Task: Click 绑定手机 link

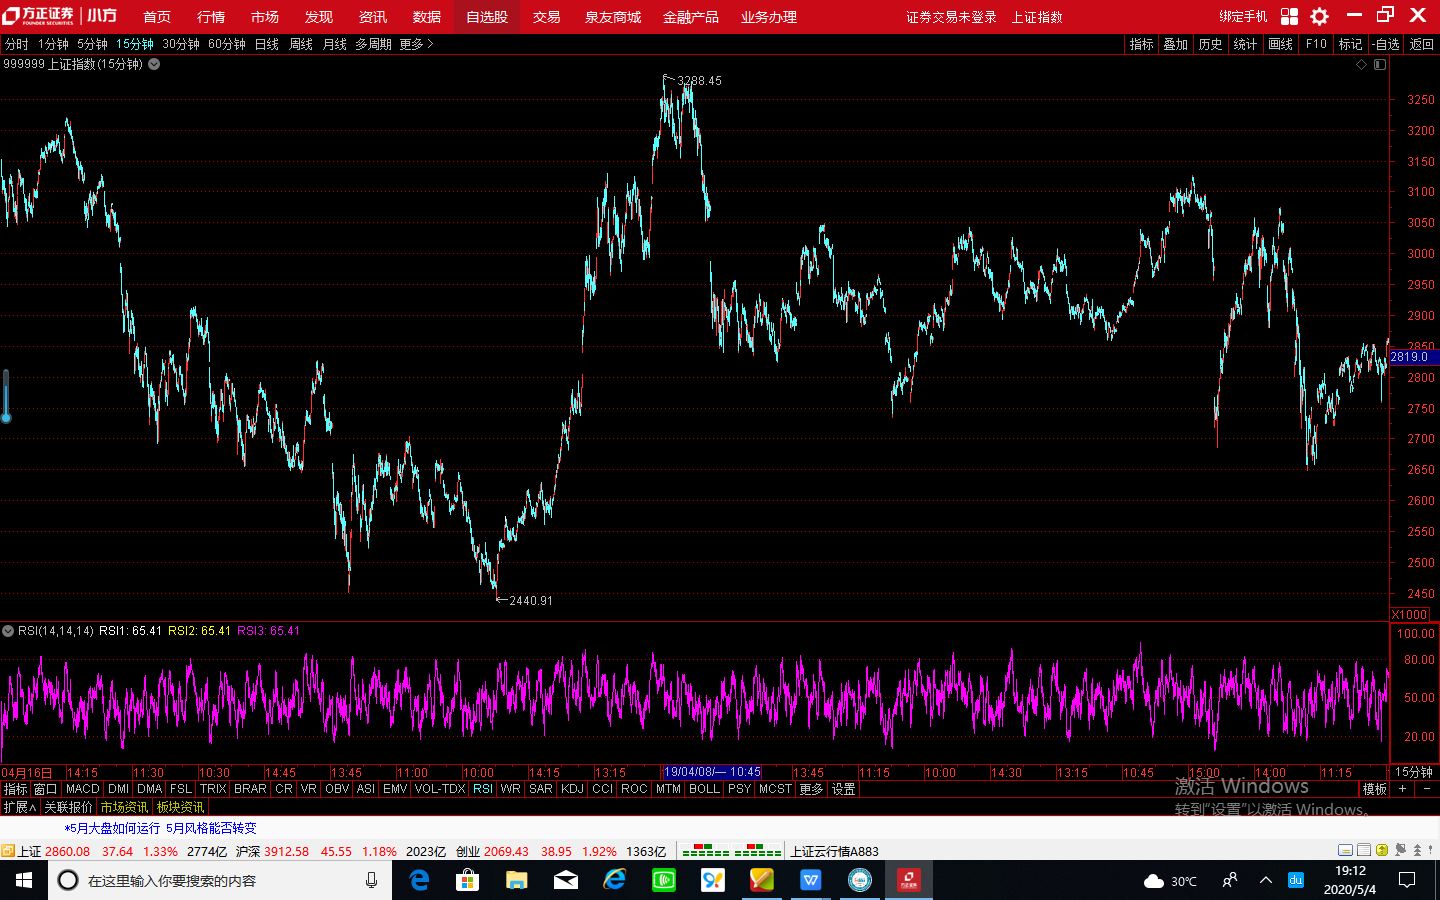Action: tap(1243, 17)
